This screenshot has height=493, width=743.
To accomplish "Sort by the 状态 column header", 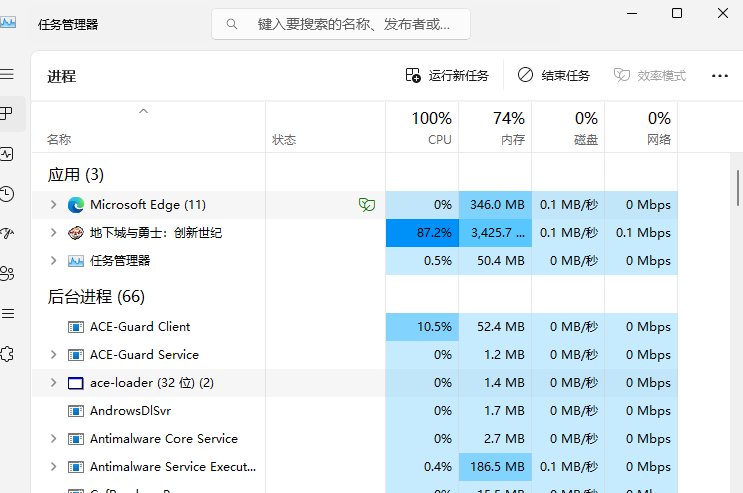I will coord(326,127).
